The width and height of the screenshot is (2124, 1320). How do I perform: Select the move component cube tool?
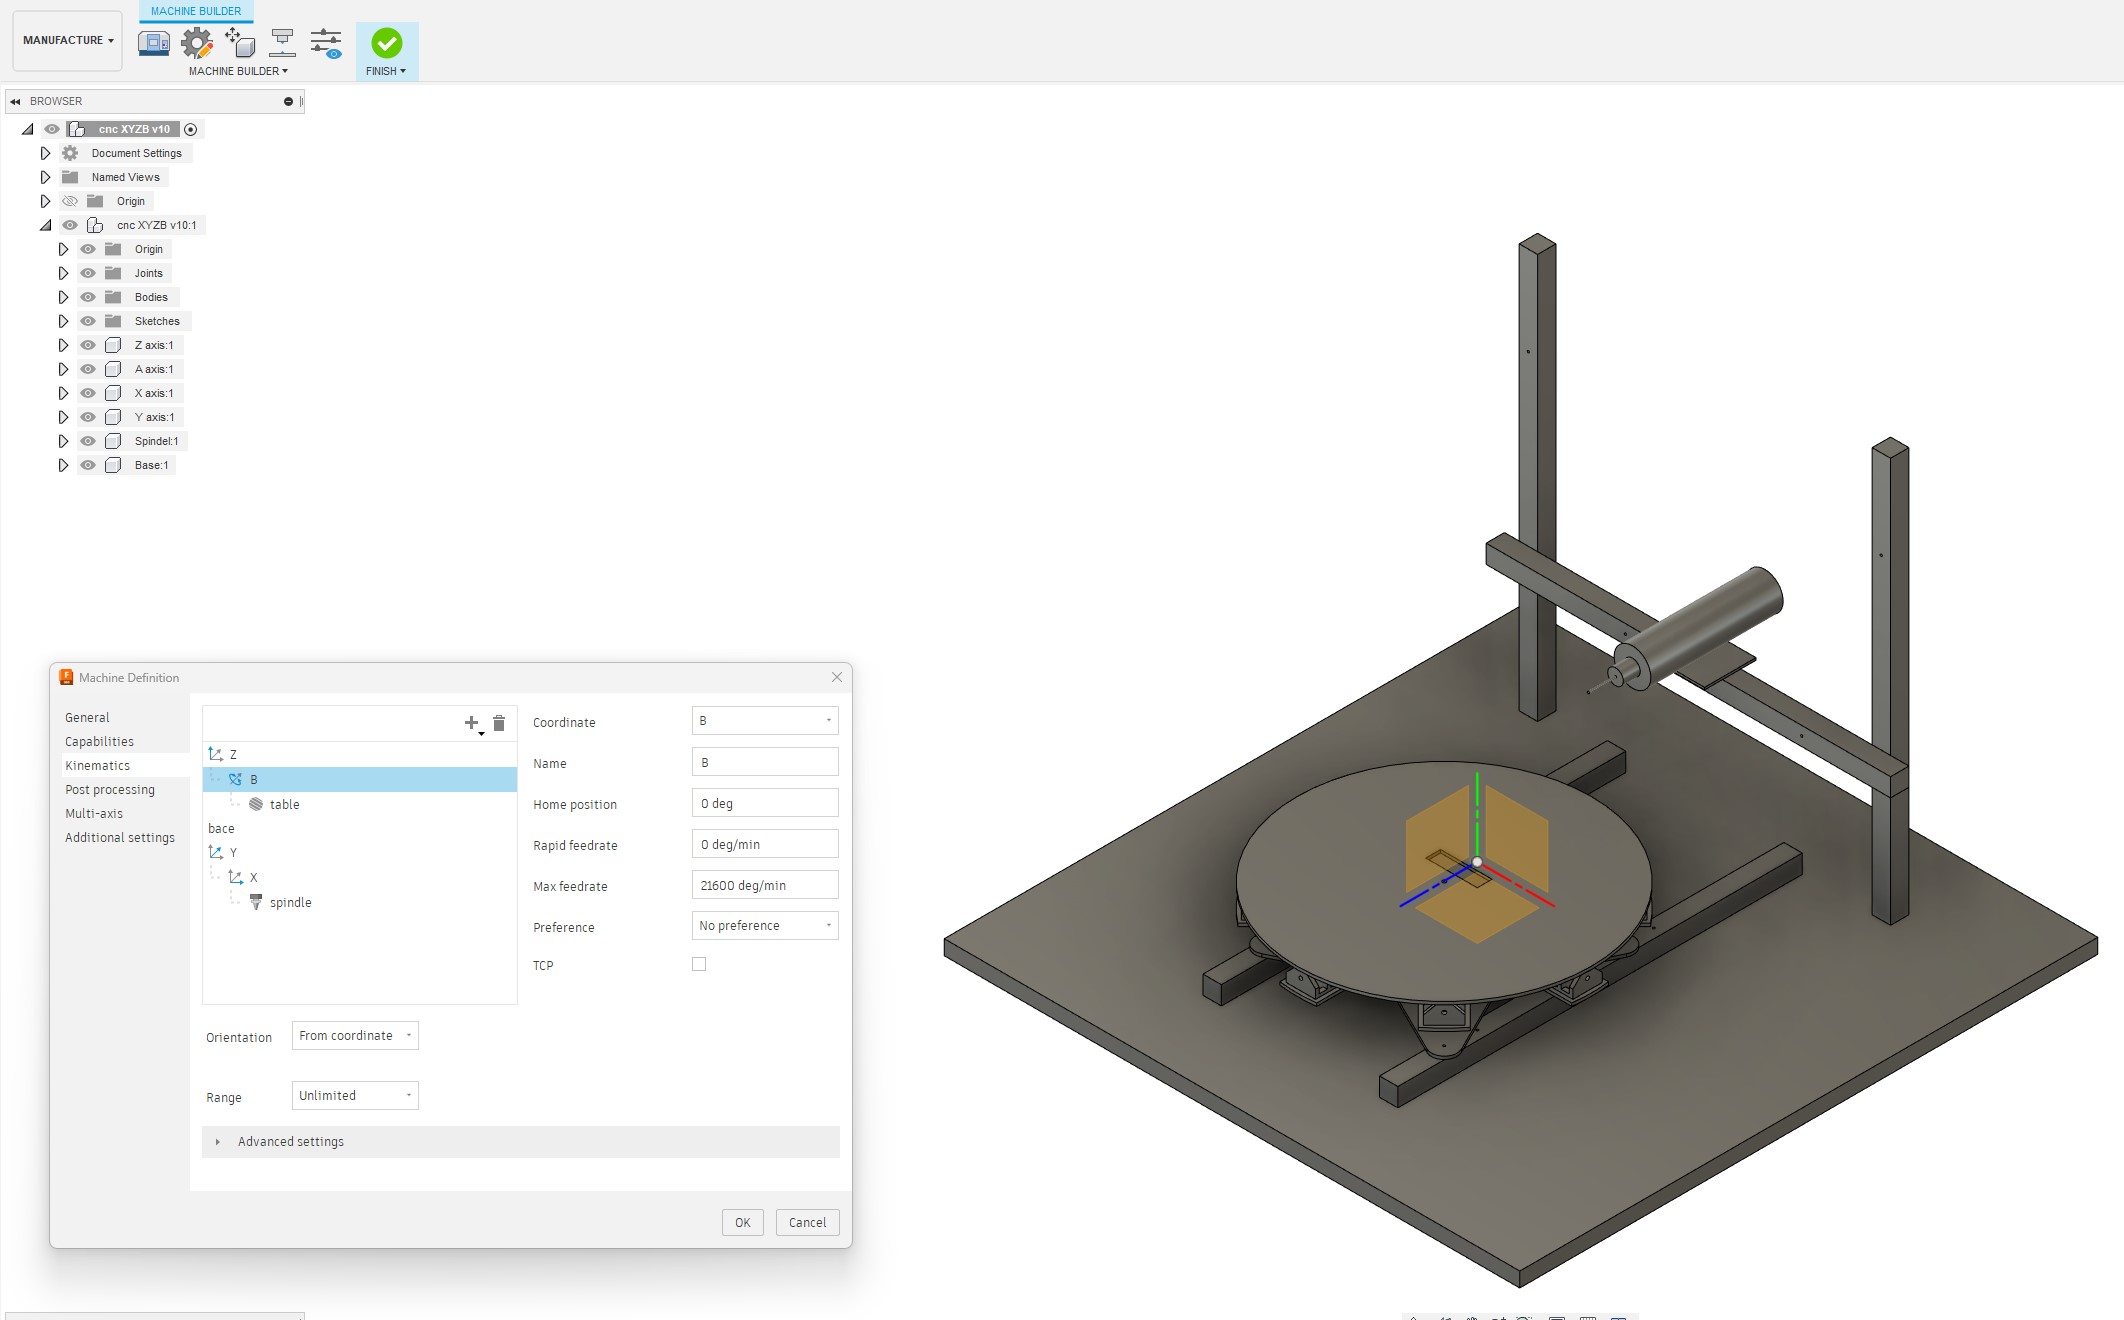240,43
